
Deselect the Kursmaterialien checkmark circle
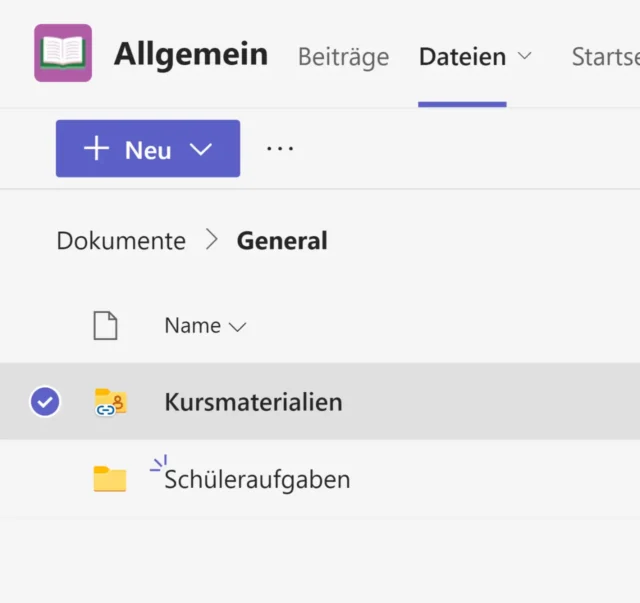[45, 402]
